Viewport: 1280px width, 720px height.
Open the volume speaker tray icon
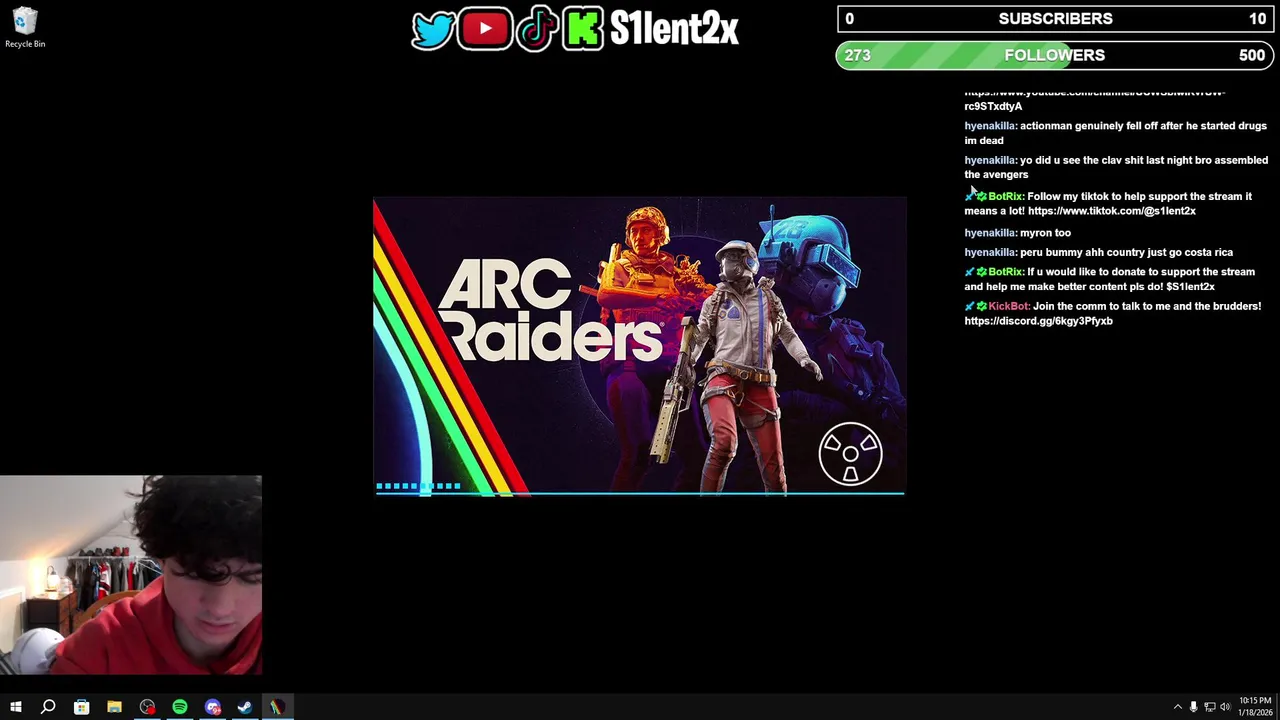click(1225, 707)
